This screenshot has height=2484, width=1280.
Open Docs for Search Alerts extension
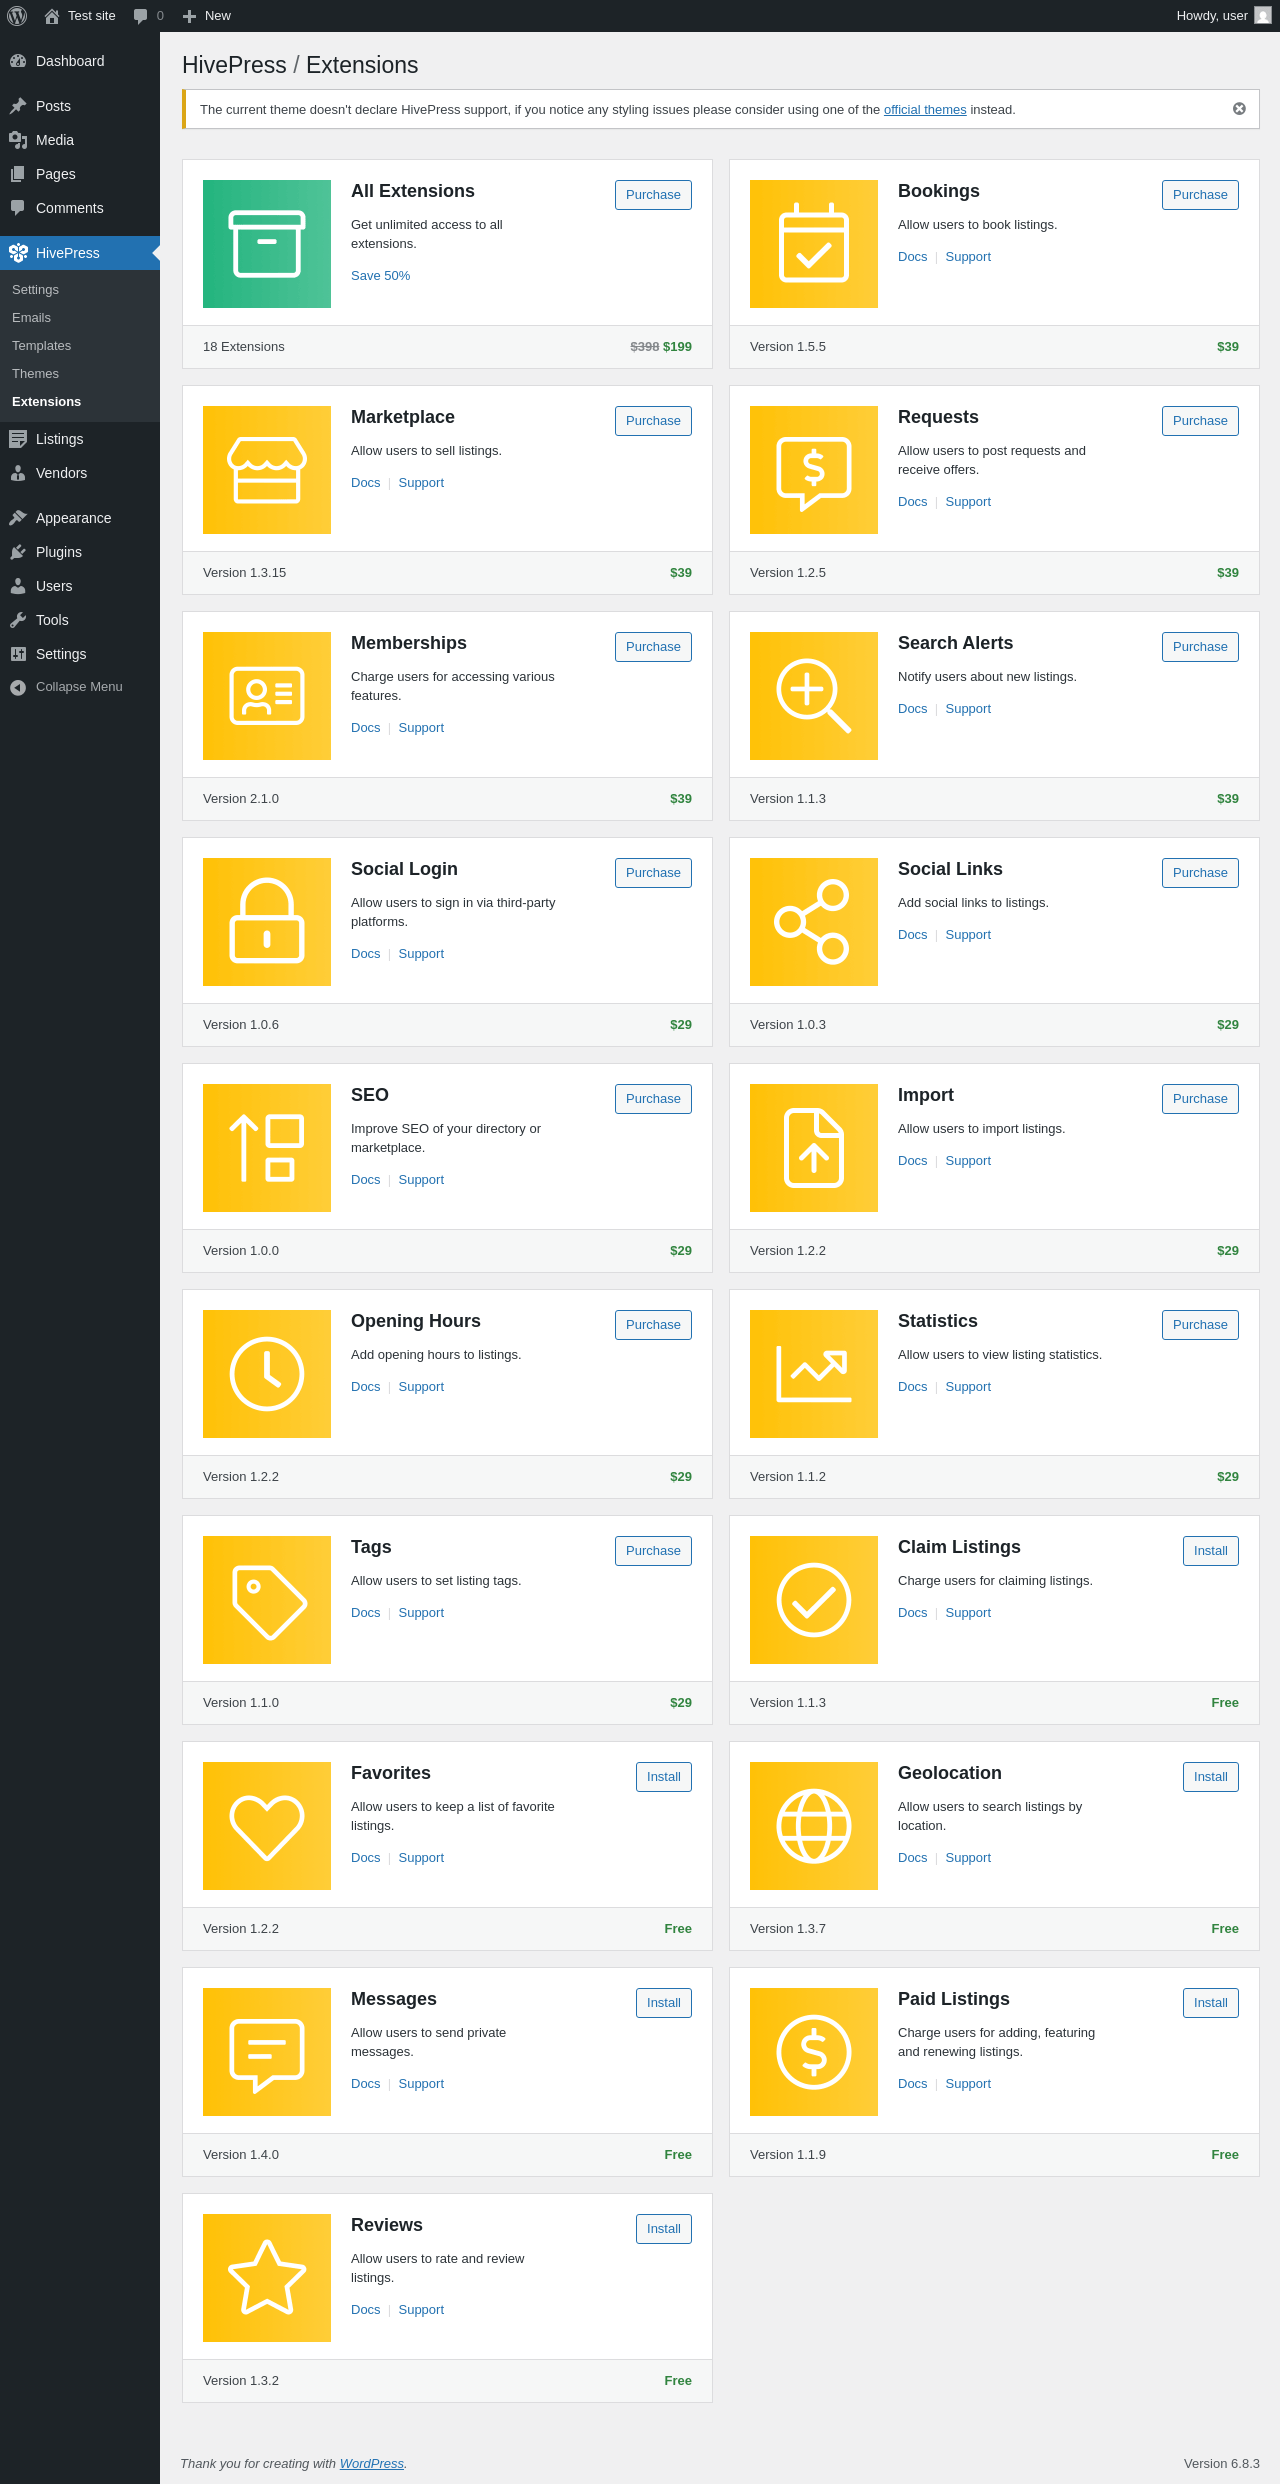click(912, 709)
